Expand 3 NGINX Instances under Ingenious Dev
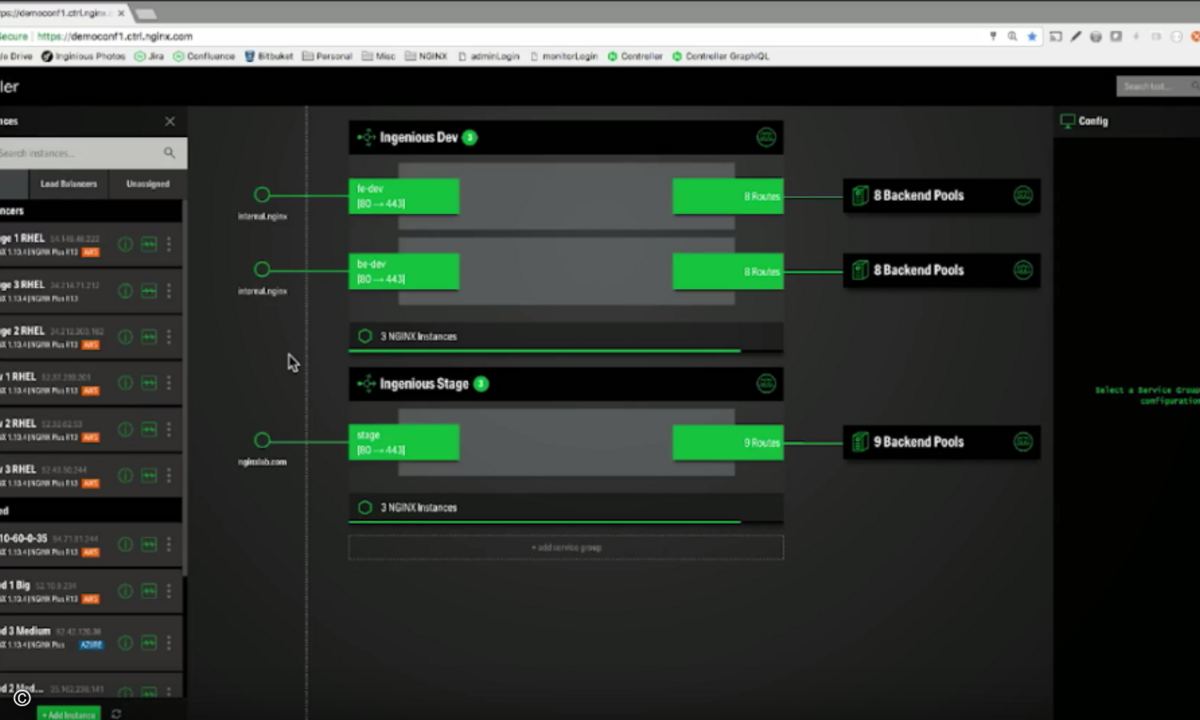 (565, 337)
